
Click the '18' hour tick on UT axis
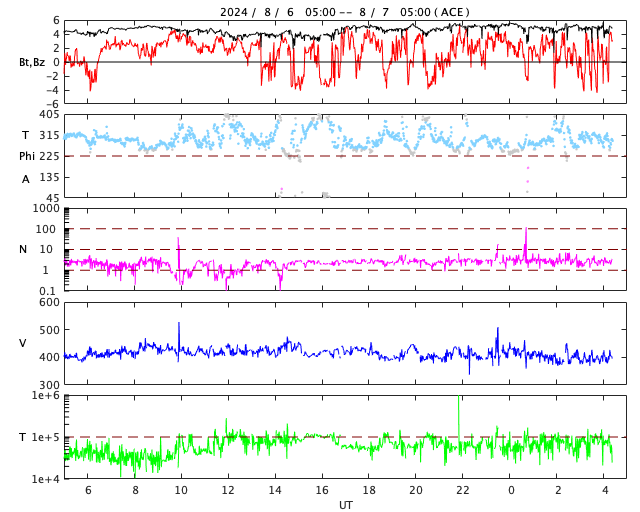click(x=369, y=490)
